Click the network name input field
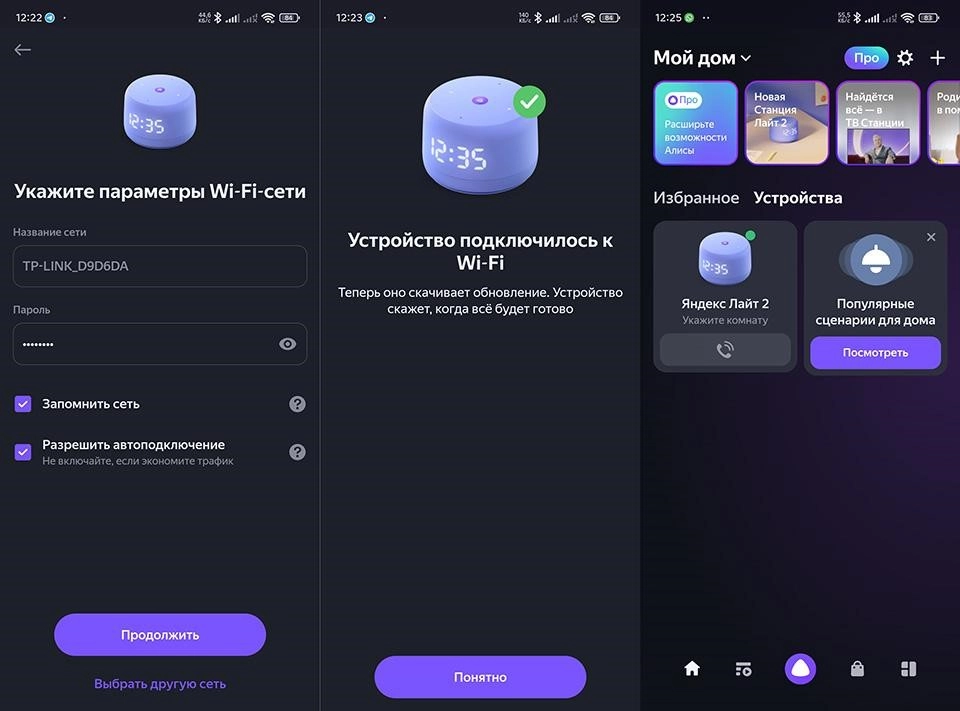The image size is (960, 711). 160,266
